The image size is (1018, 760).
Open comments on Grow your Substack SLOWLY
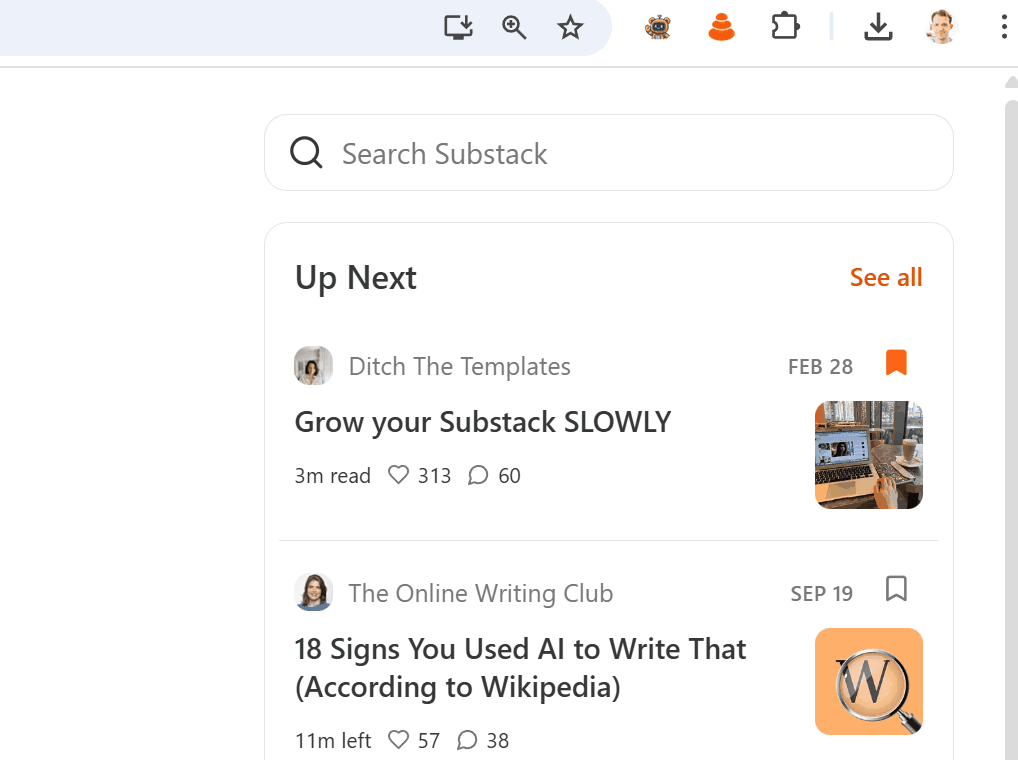(478, 475)
